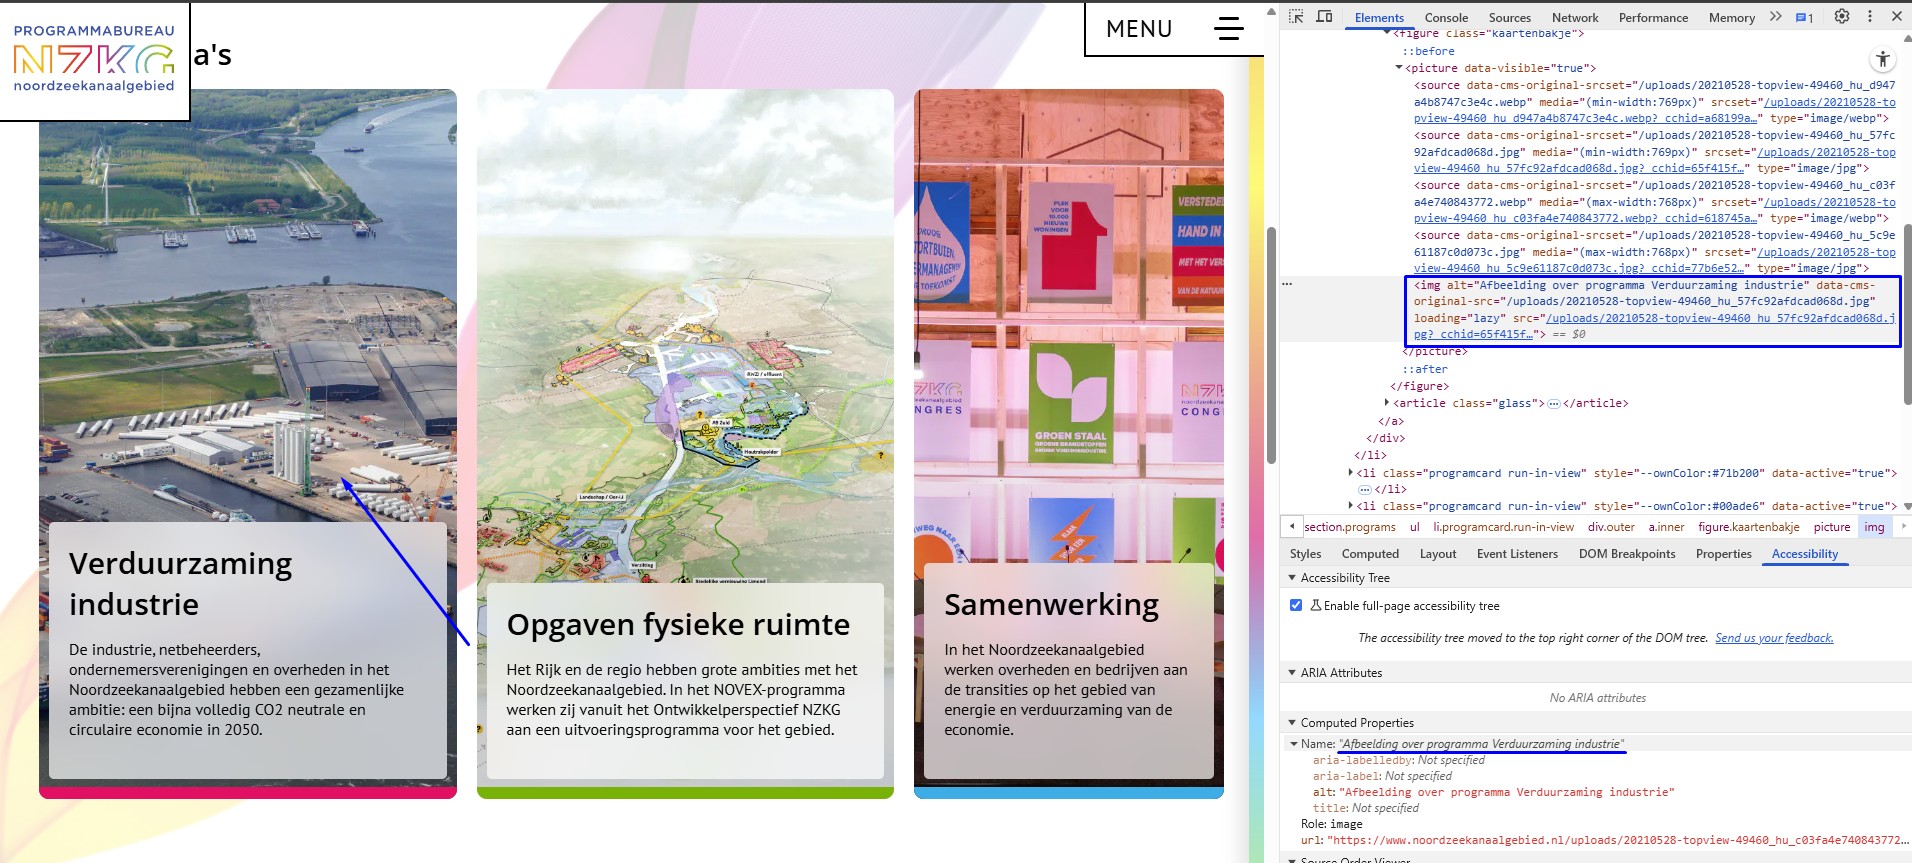Image resolution: width=1912 pixels, height=863 pixels.
Task: Show more DevTools tabs with double chevron
Action: click(1775, 17)
